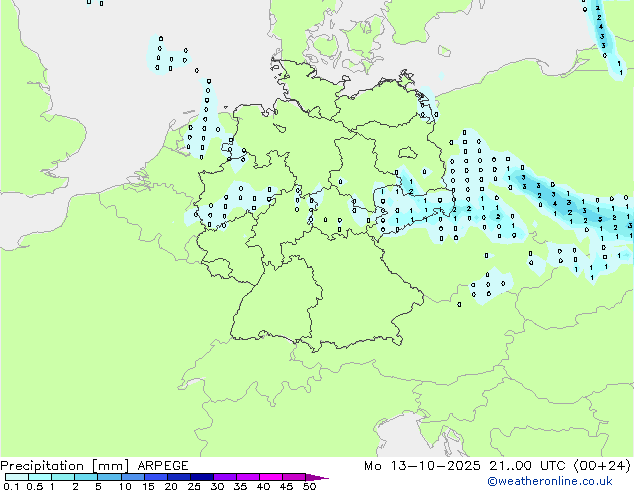The image size is (634, 490).
Task: Select the magenta swatch between 40 and 45
Action: (x=271, y=477)
